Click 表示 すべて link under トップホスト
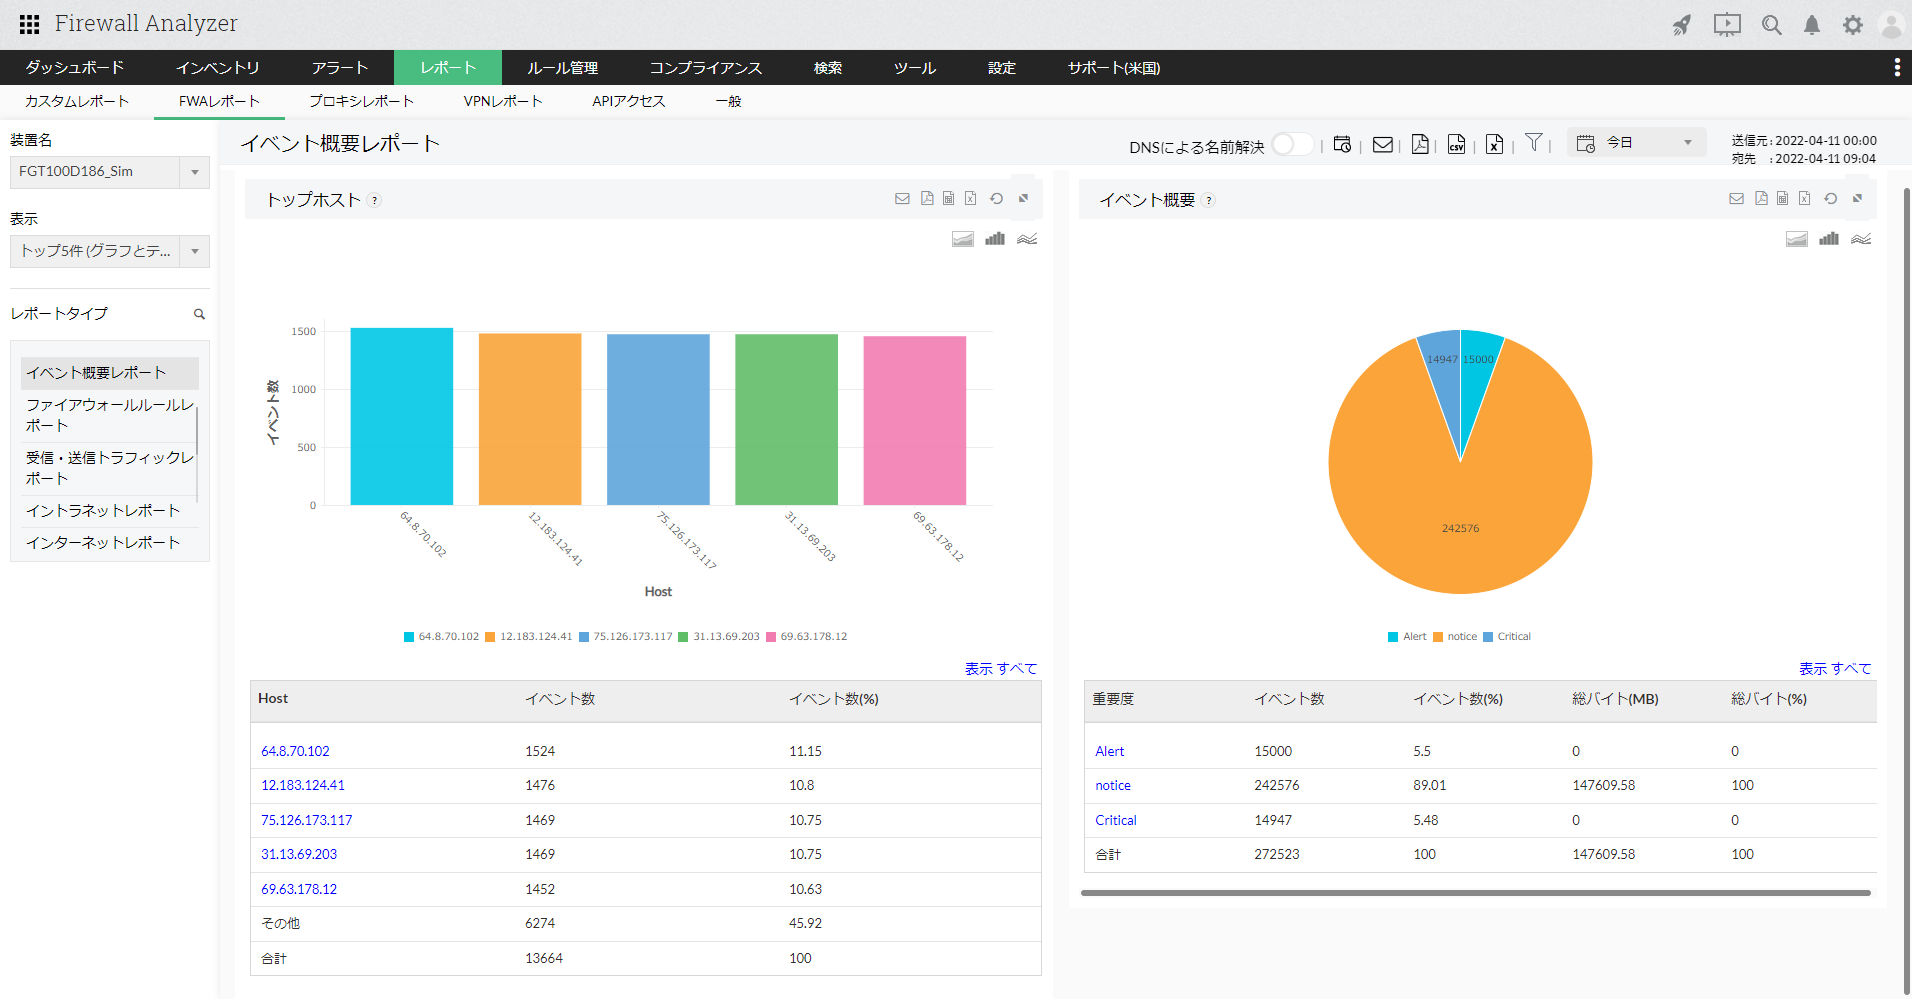 (1001, 668)
